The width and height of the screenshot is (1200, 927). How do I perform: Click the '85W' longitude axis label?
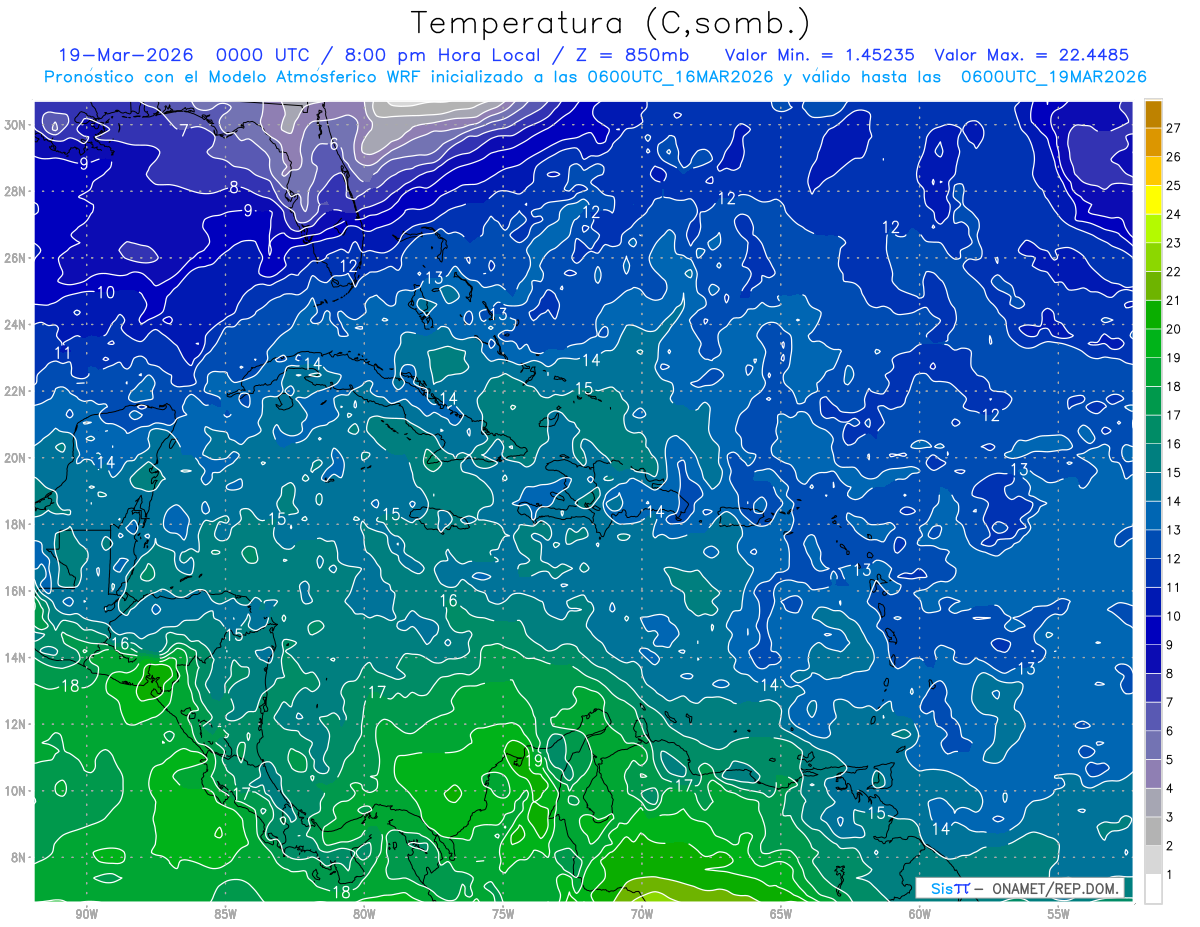[x=225, y=915]
